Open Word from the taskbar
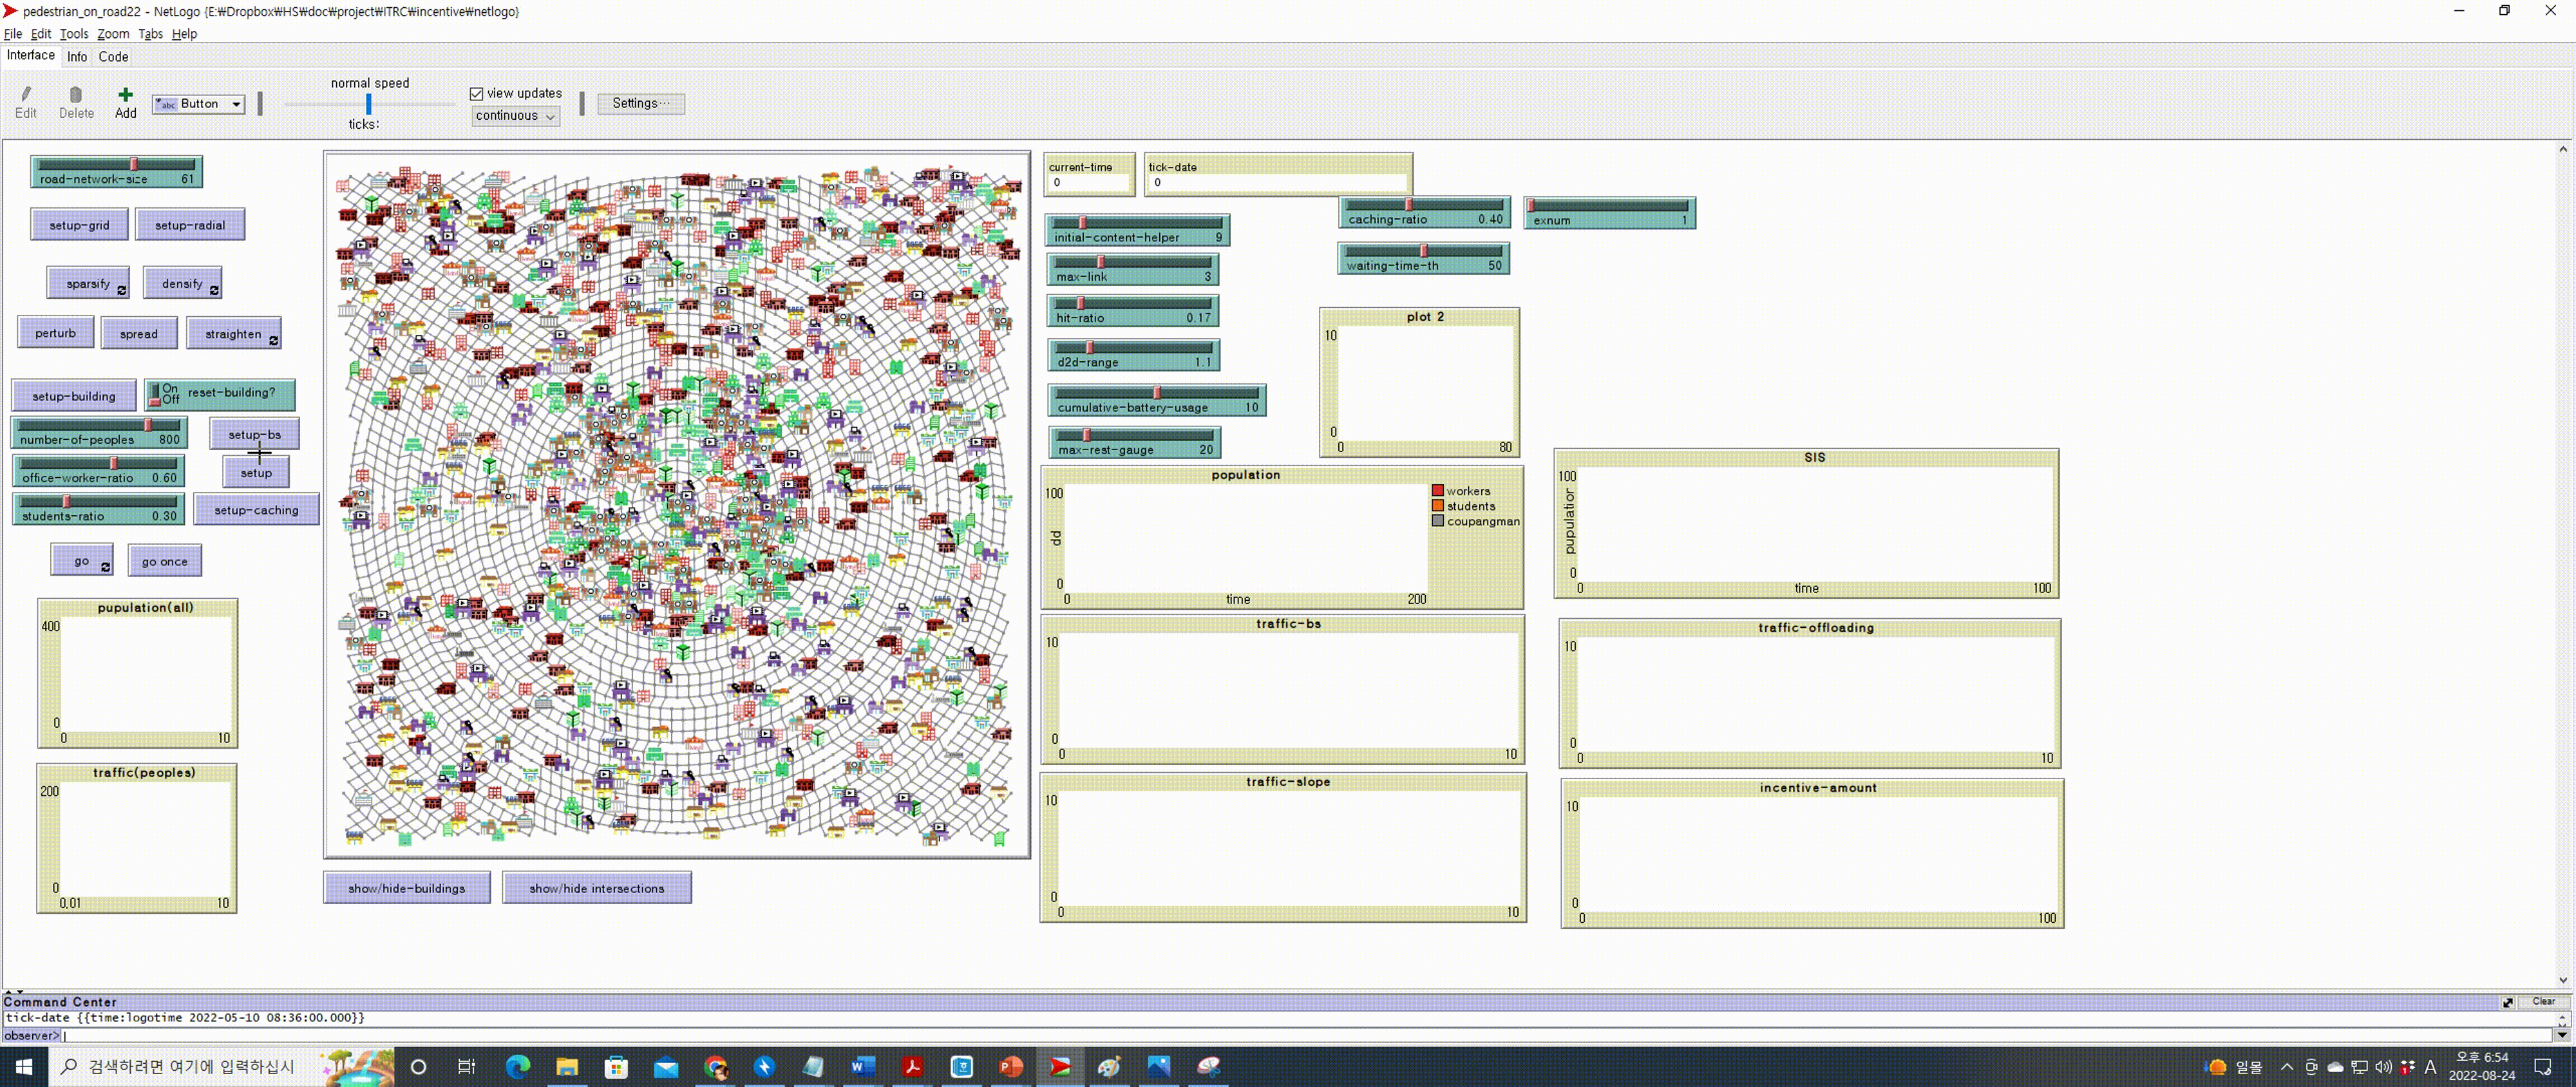The width and height of the screenshot is (2576, 1087). [x=862, y=1066]
